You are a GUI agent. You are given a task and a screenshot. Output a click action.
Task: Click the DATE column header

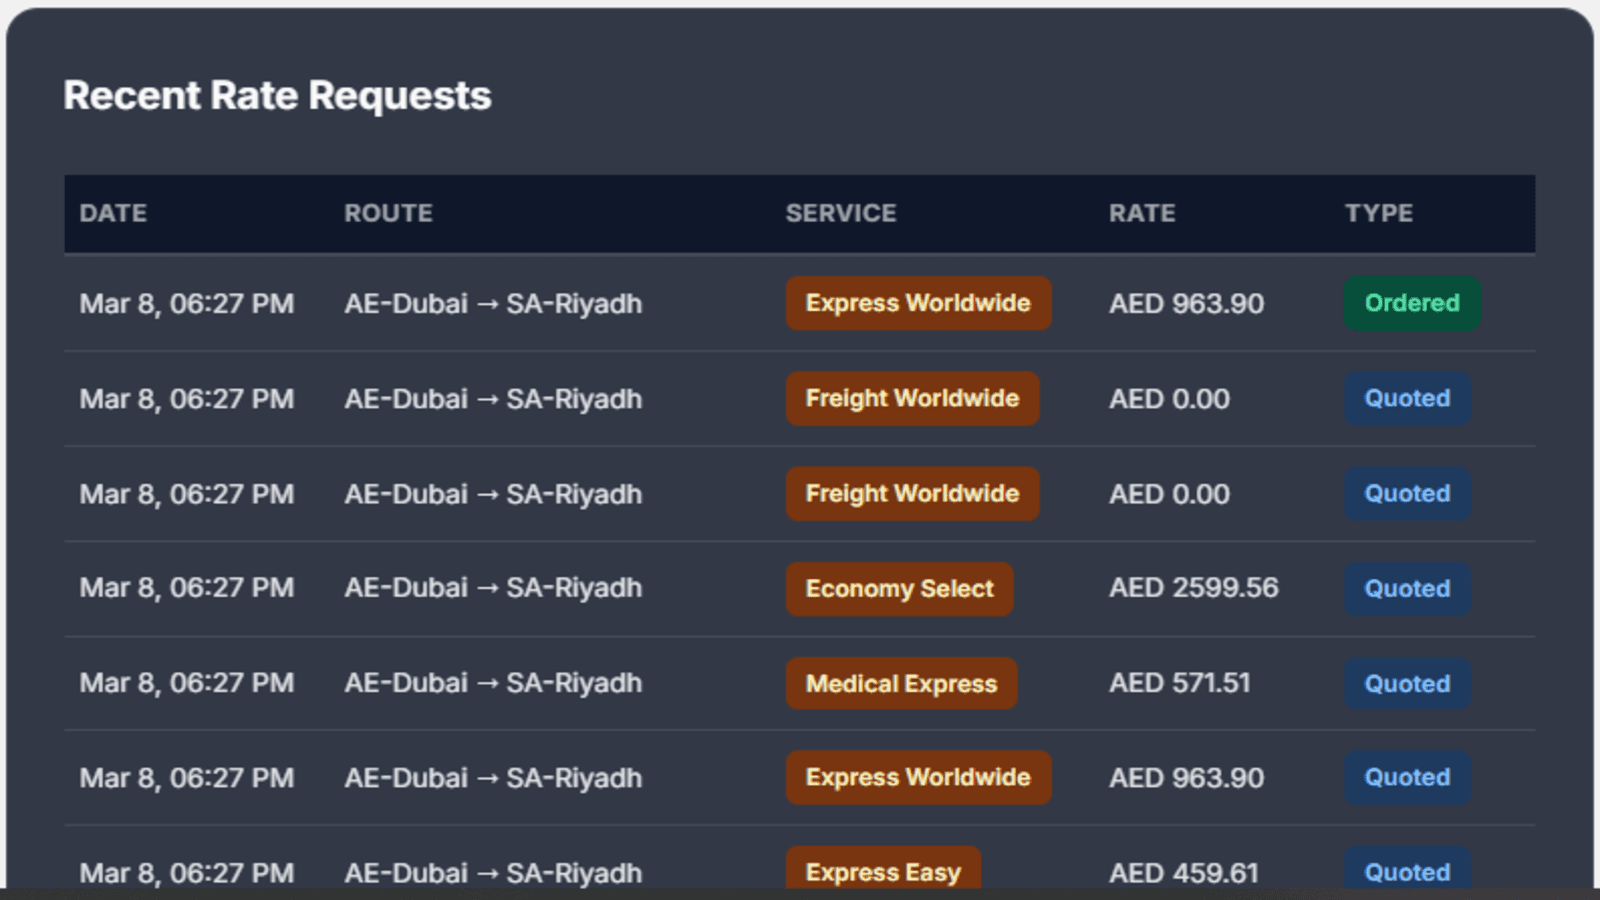point(113,213)
